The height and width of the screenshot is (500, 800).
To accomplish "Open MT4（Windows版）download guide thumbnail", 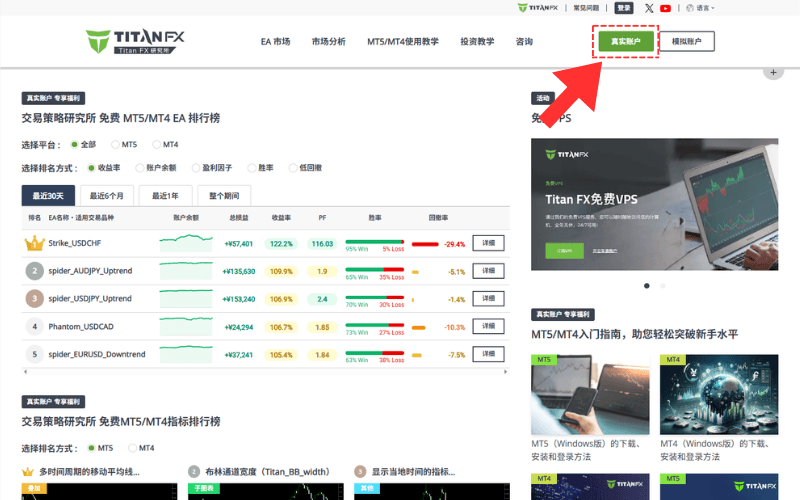I will point(719,395).
